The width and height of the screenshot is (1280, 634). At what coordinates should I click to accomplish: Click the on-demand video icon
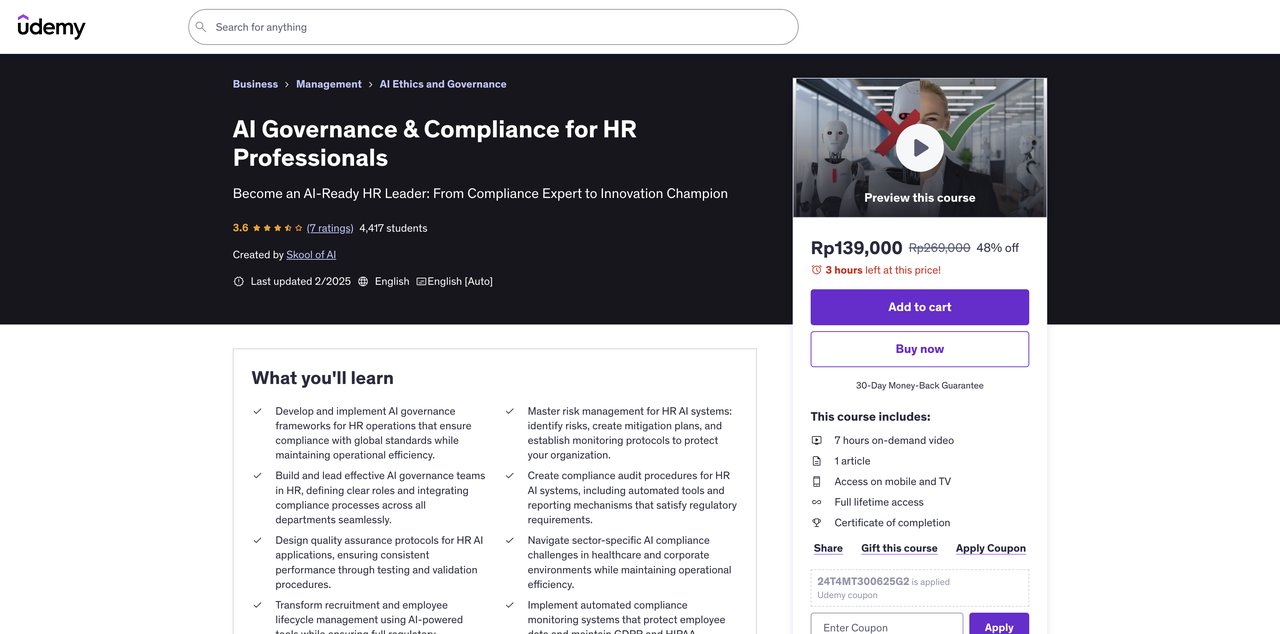816,440
